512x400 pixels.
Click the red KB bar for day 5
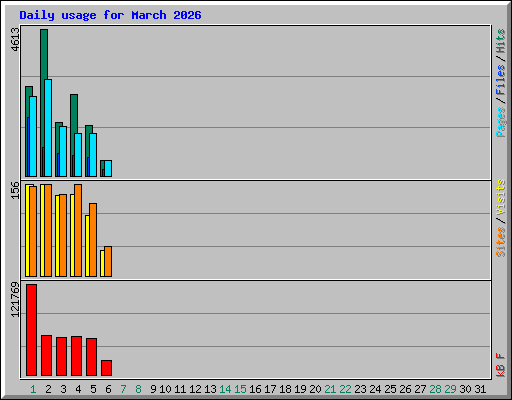(91, 357)
